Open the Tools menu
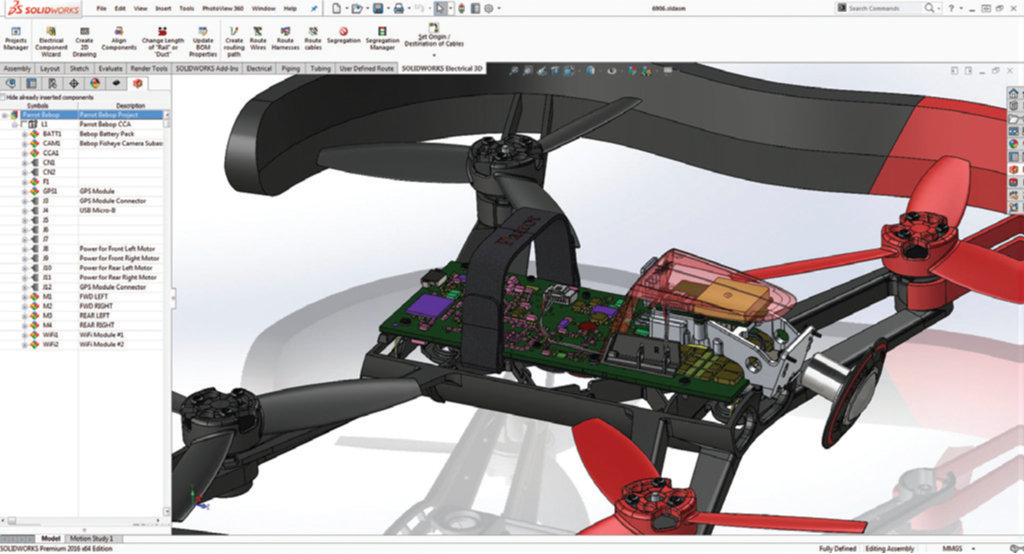The height and width of the screenshot is (554, 1024). [x=186, y=8]
